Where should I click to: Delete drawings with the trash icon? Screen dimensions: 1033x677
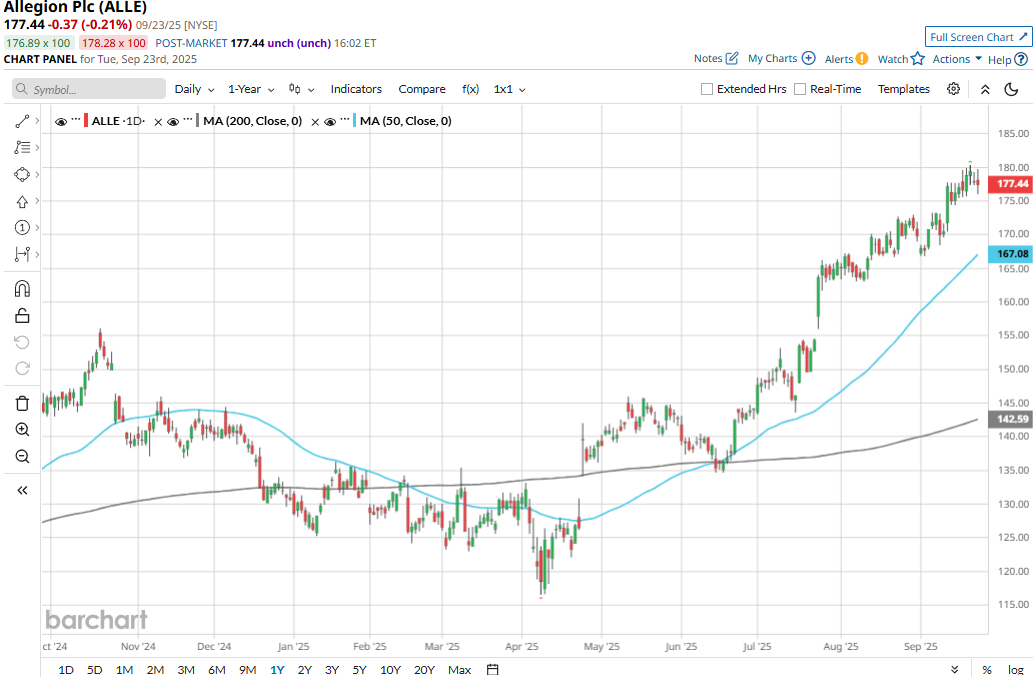[x=22, y=403]
